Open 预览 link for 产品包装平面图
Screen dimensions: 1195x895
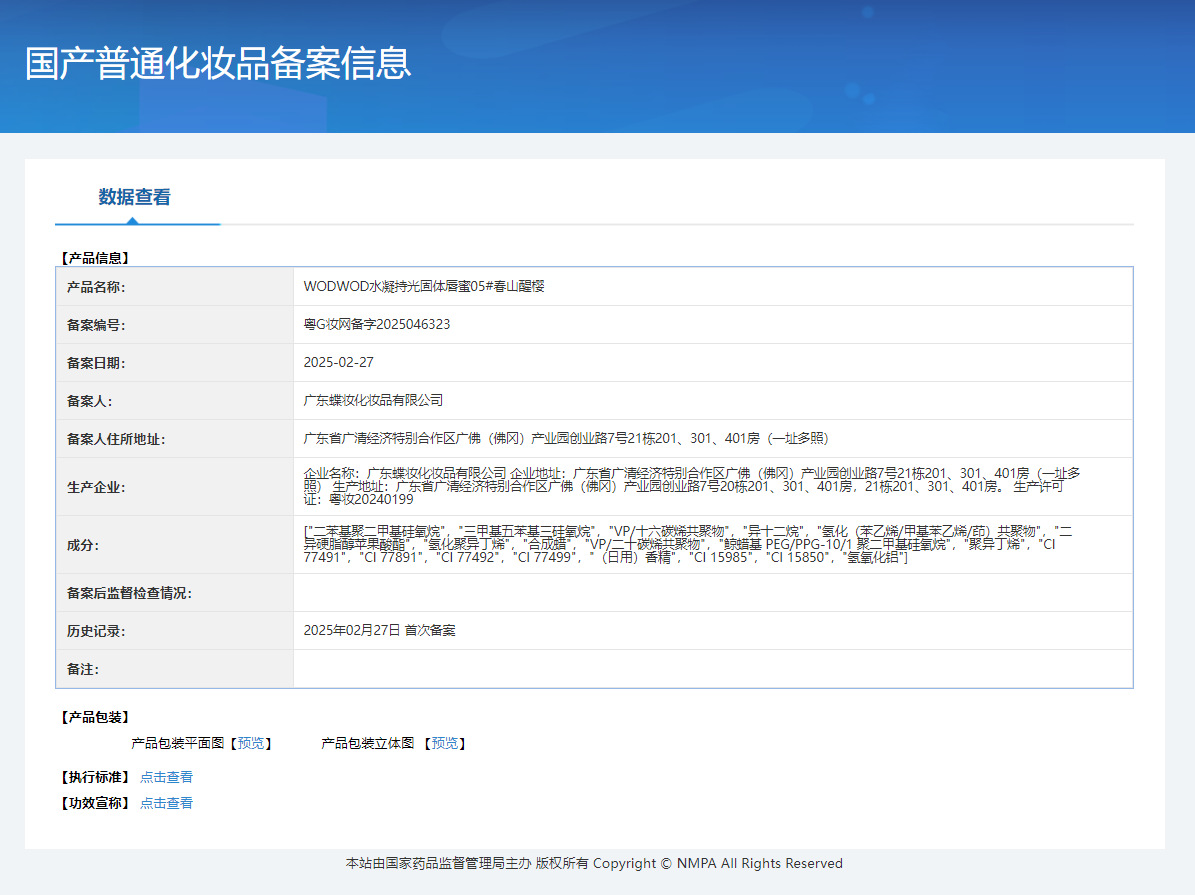click(251, 743)
